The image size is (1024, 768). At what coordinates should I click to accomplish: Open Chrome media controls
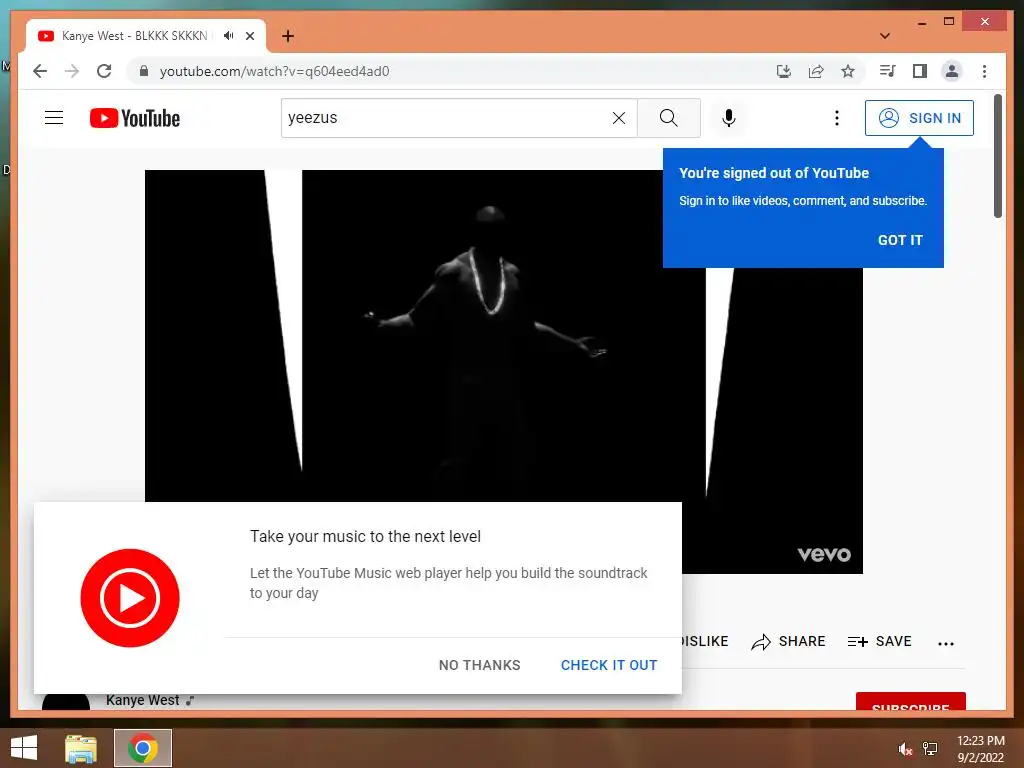(x=888, y=71)
